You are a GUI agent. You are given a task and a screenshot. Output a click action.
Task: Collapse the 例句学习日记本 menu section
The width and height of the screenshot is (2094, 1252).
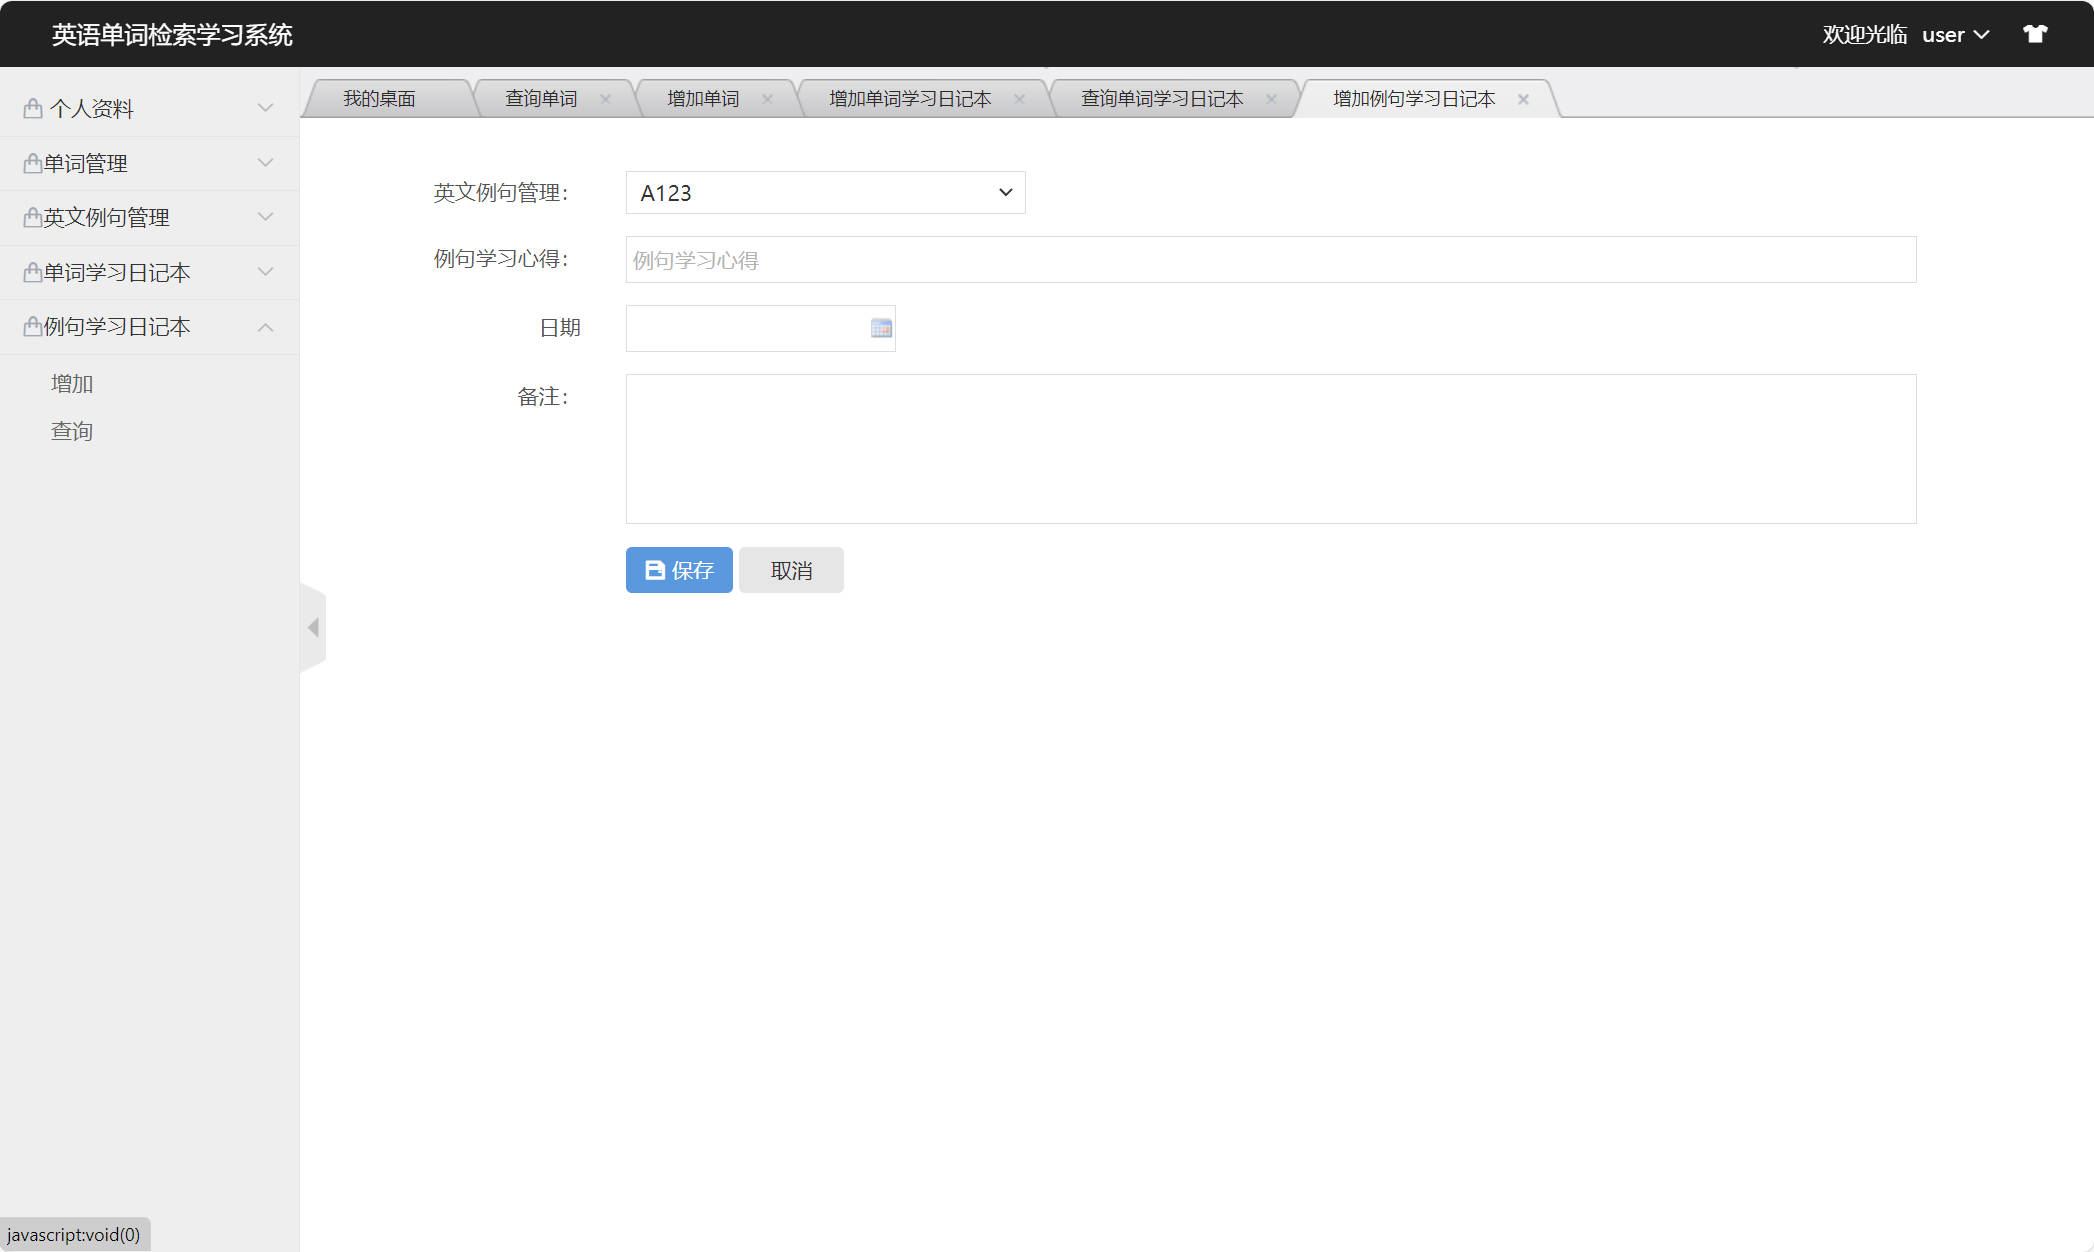[x=264, y=326]
